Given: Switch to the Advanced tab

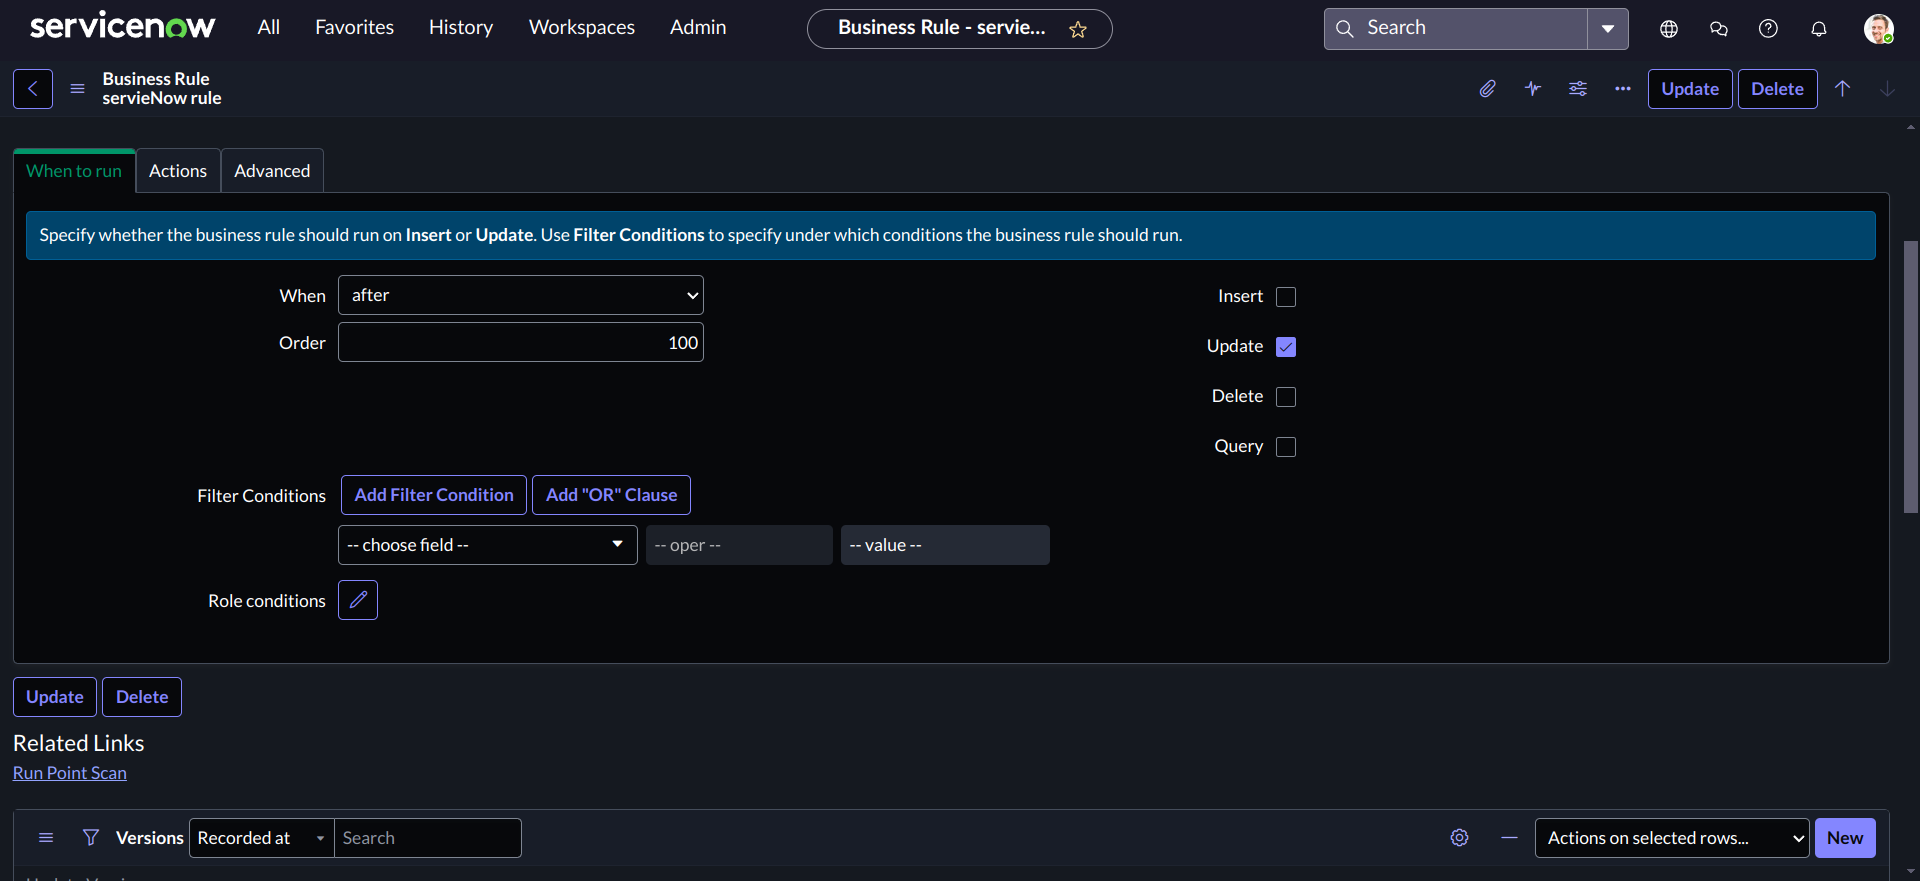Looking at the screenshot, I should pos(272,171).
